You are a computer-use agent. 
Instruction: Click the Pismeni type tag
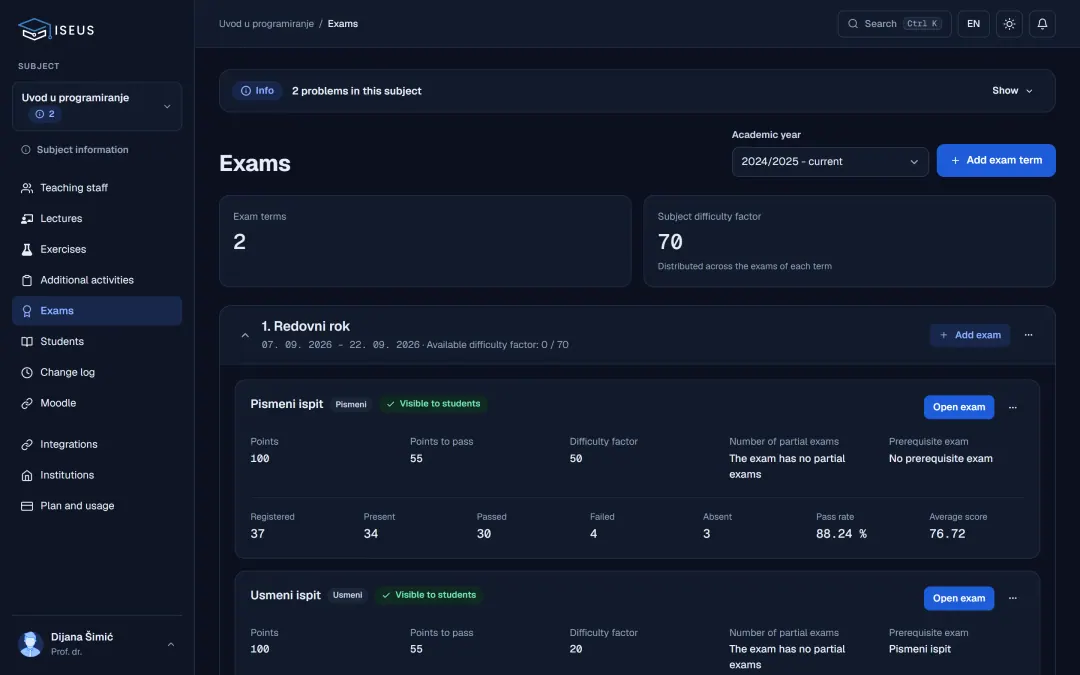pyautogui.click(x=351, y=404)
